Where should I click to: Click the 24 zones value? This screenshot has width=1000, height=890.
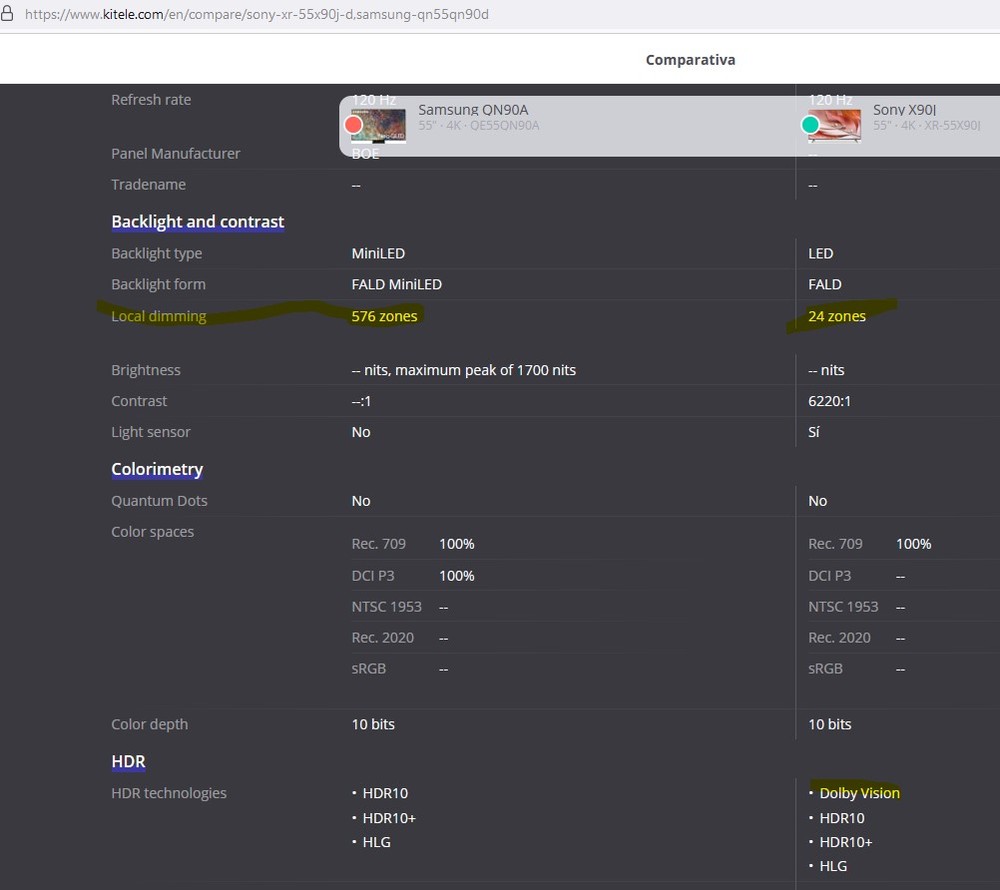tap(837, 316)
